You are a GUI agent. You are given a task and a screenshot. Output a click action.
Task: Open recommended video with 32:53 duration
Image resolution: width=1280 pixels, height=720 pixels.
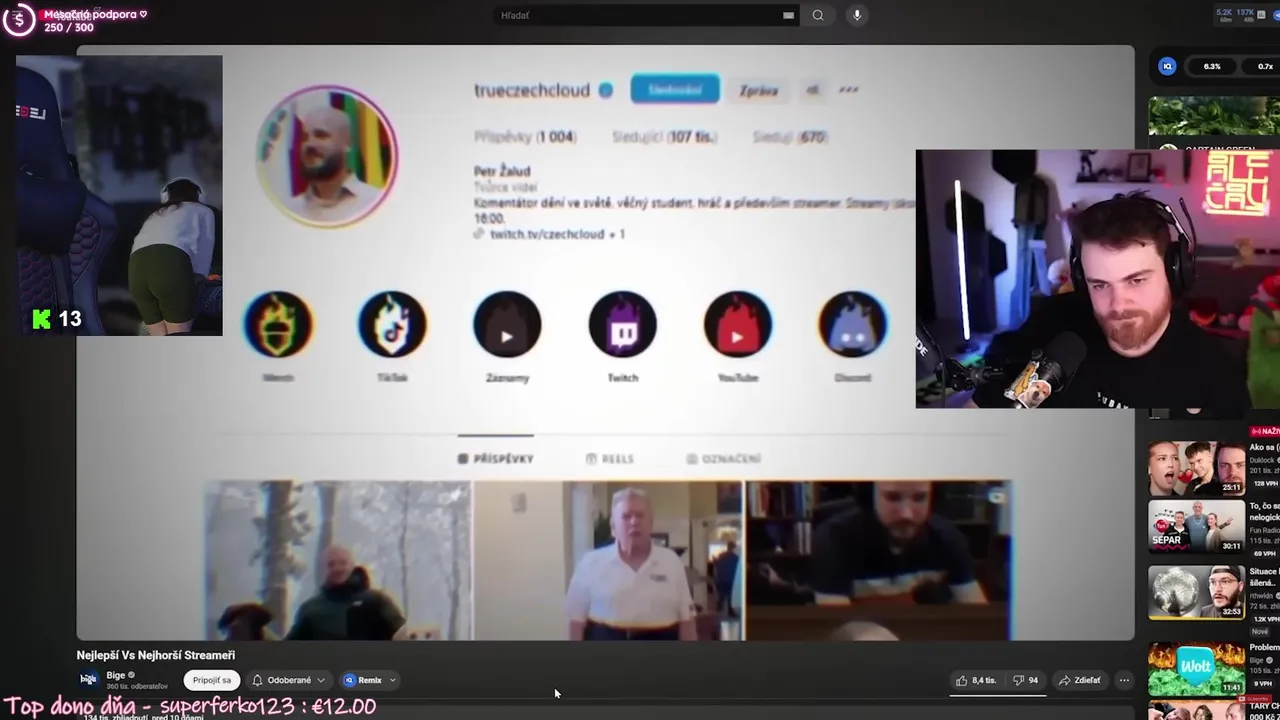[x=1196, y=592]
